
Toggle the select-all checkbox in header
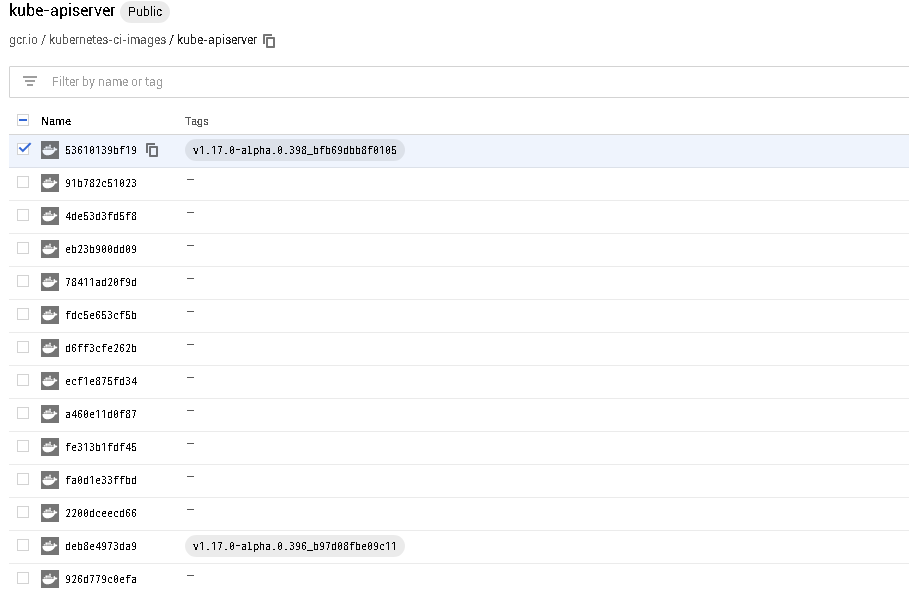point(23,121)
